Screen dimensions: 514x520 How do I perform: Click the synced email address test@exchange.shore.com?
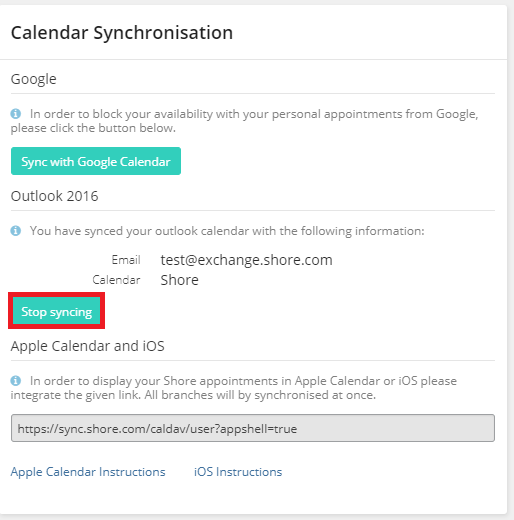pyautogui.click(x=247, y=260)
